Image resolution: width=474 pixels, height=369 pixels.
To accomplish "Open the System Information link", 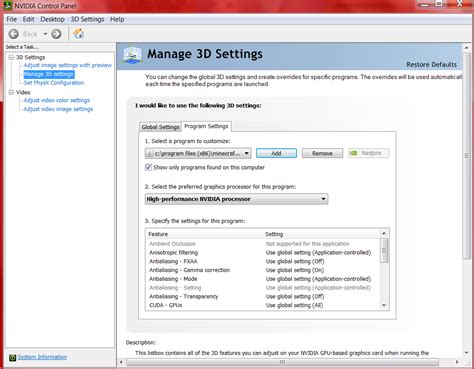I will pos(42,357).
